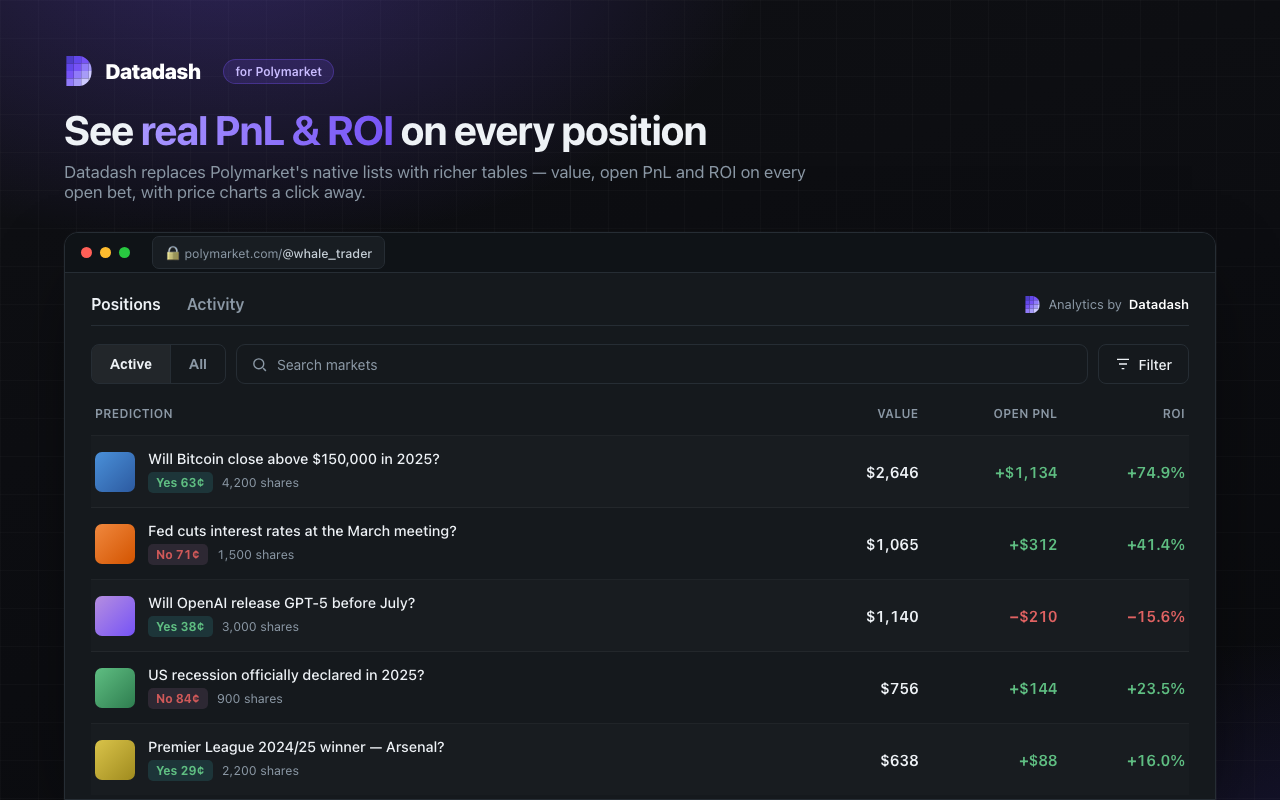Click the filter lines icon
The width and height of the screenshot is (1280, 800).
pyautogui.click(x=1123, y=364)
